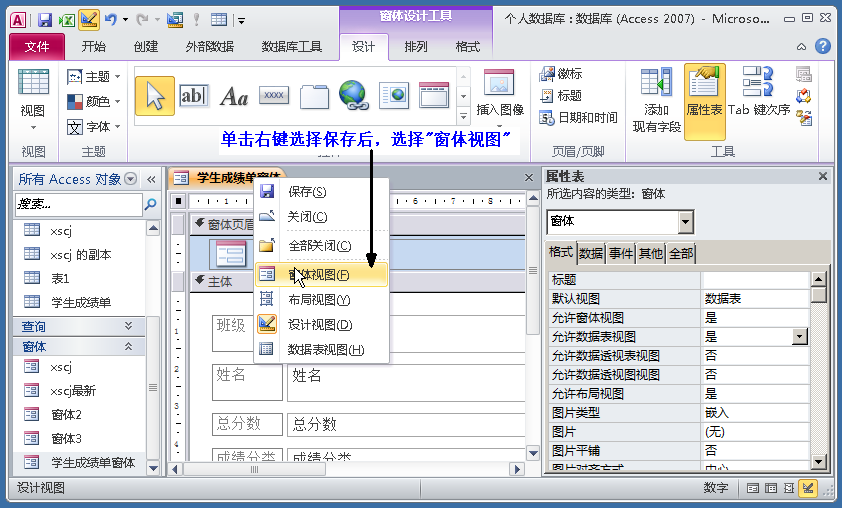Viewport: 842px width, 508px height.
Task: Click the Undo arrow icon
Action: (111, 20)
